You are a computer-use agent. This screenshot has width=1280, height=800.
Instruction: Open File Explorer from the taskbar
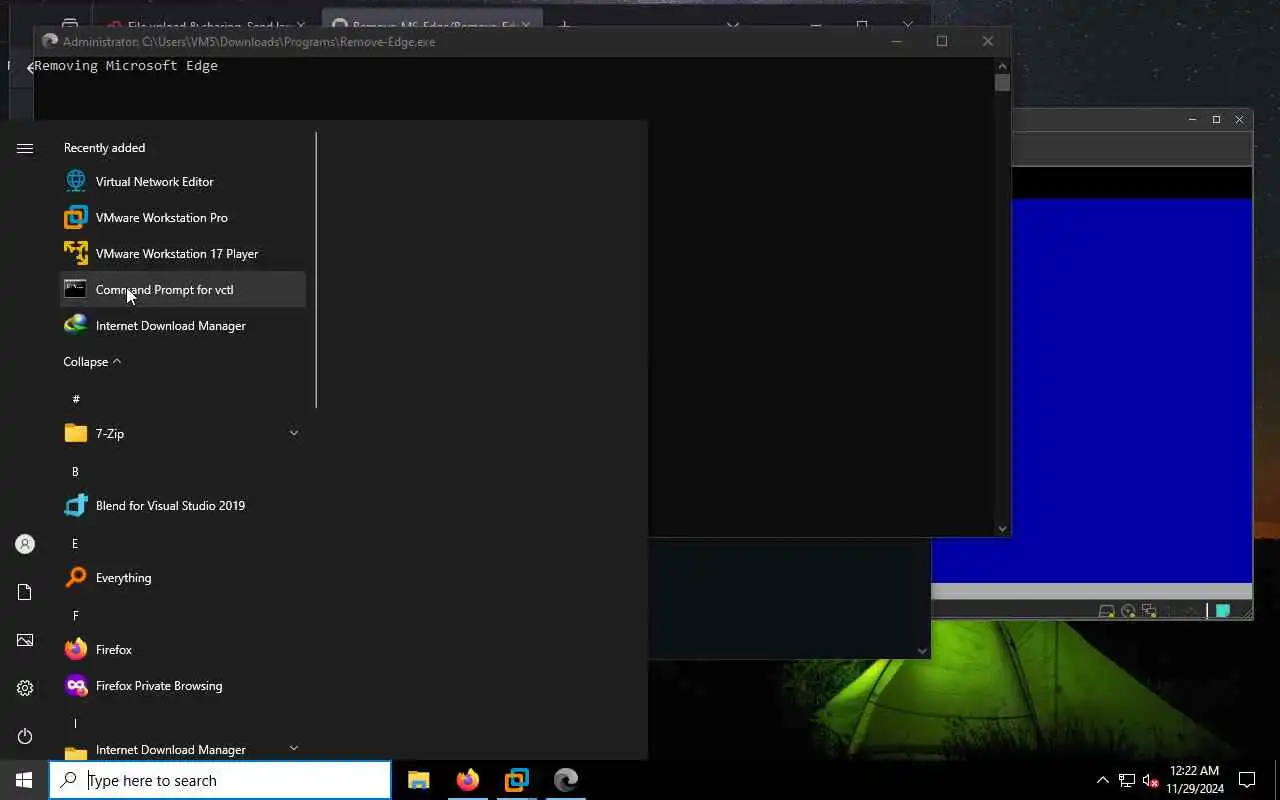tap(419, 780)
